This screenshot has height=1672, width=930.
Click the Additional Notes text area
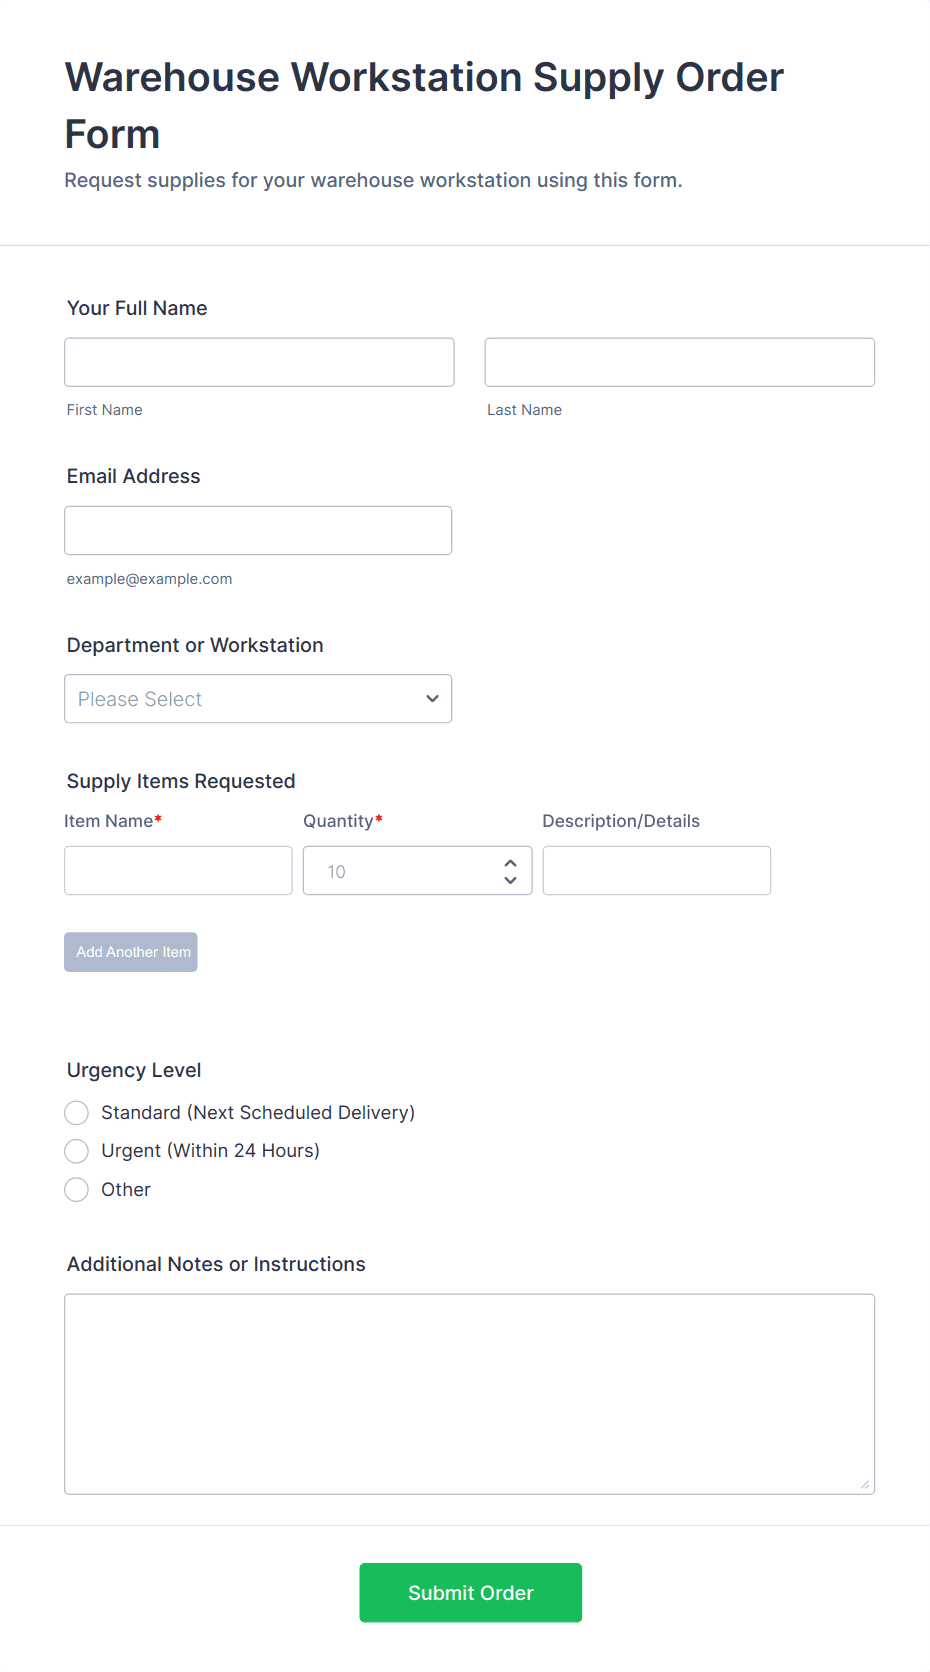coord(470,1395)
